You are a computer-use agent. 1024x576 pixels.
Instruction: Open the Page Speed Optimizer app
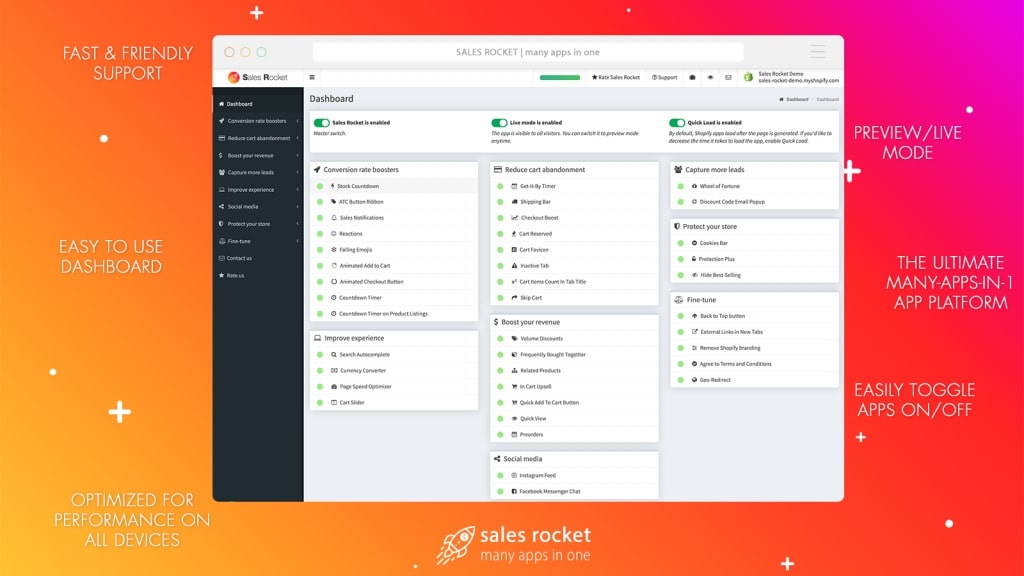(365, 387)
